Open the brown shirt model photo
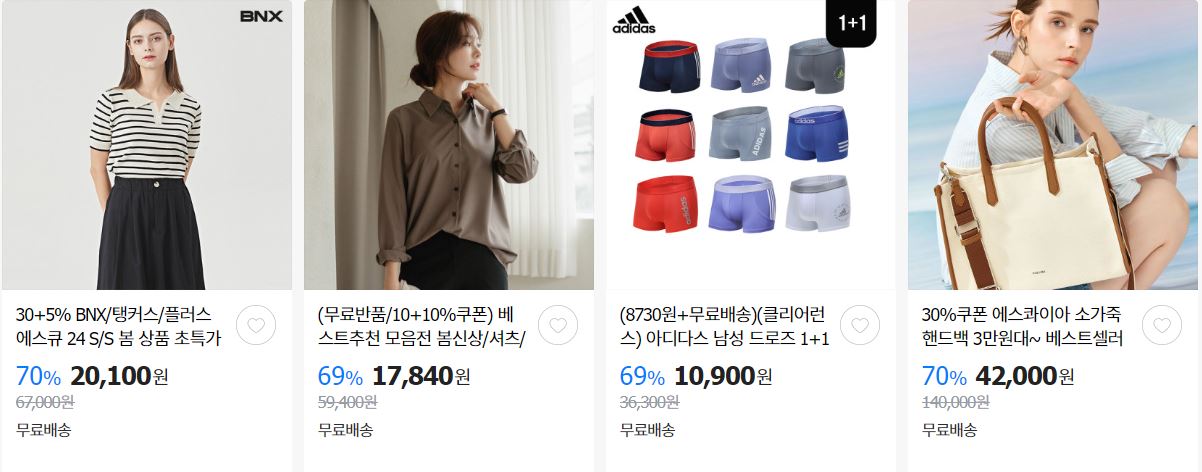 (449, 145)
